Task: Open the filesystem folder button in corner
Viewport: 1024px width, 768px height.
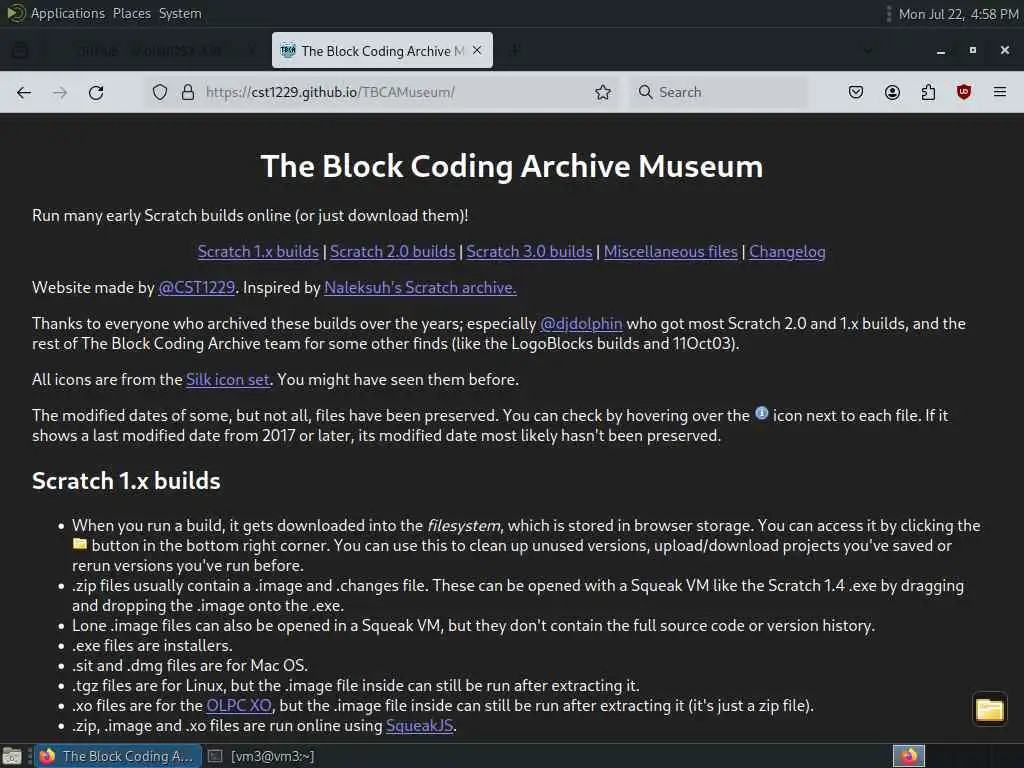Action: (x=989, y=709)
